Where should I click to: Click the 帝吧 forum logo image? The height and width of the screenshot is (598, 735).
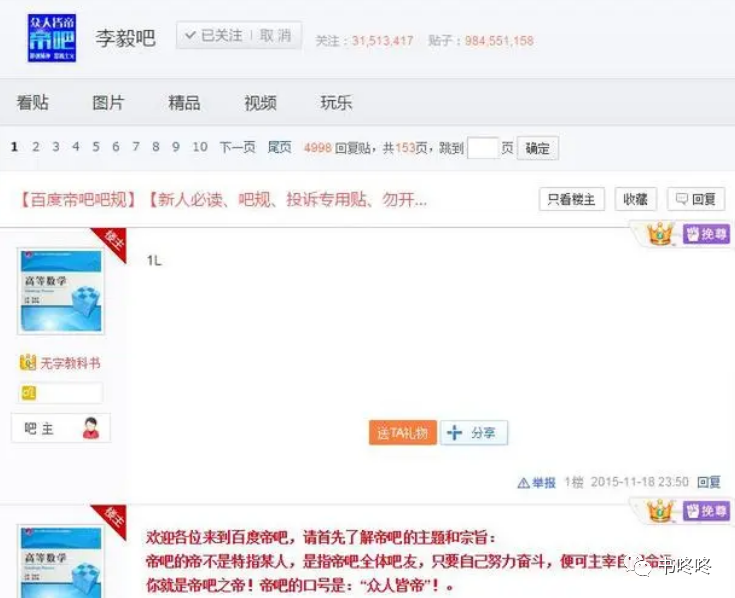click(52, 38)
